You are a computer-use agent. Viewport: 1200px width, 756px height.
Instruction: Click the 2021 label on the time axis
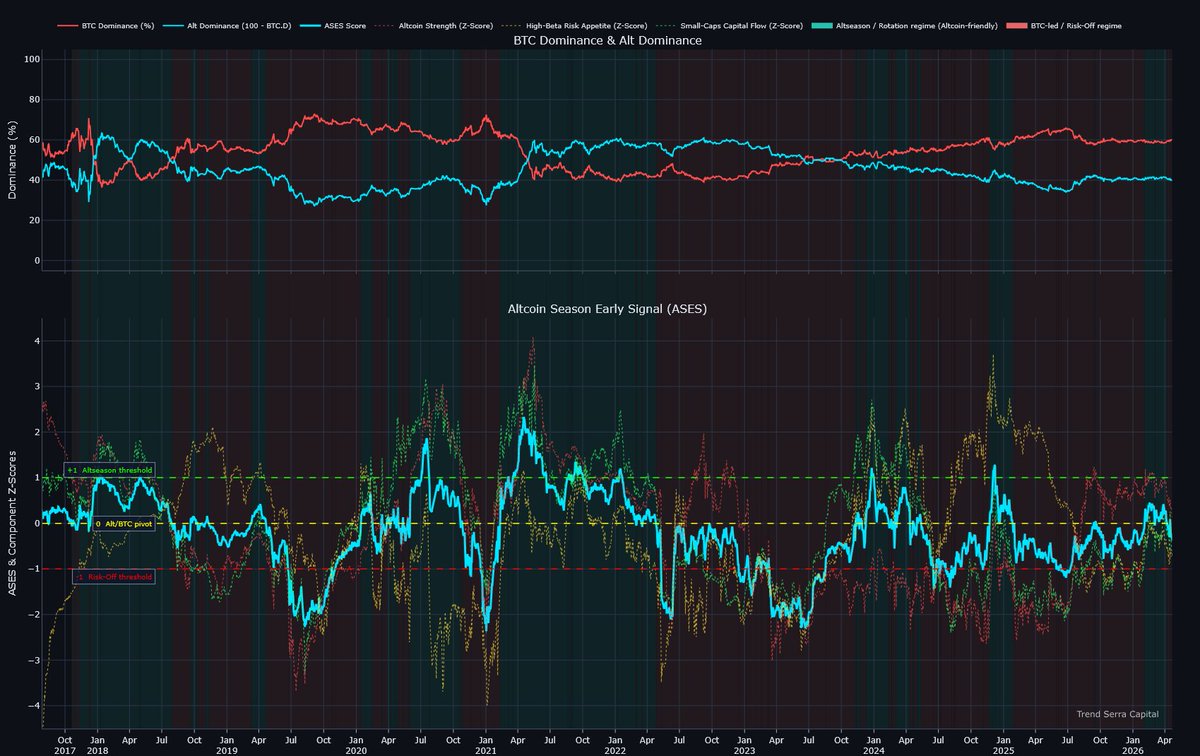[x=485, y=749]
